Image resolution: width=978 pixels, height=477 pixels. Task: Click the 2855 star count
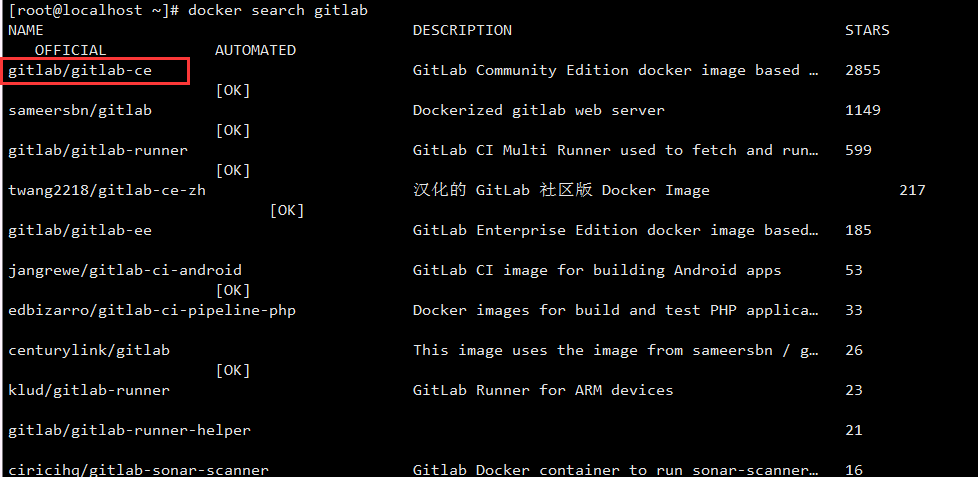click(863, 70)
